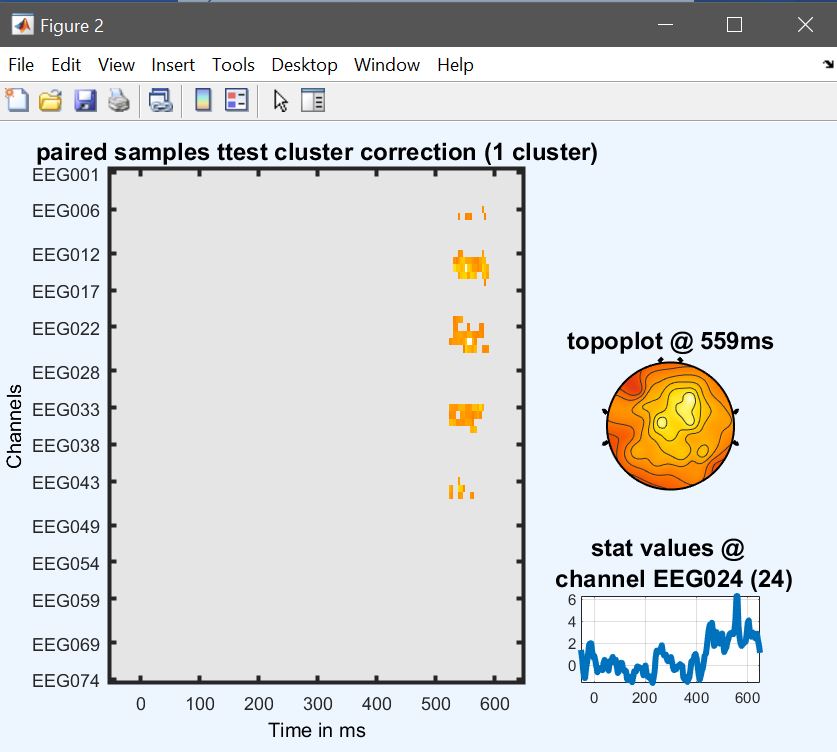This screenshot has height=752, width=837.
Task: Click the 'Time in ms' axis label
Action: point(317,730)
